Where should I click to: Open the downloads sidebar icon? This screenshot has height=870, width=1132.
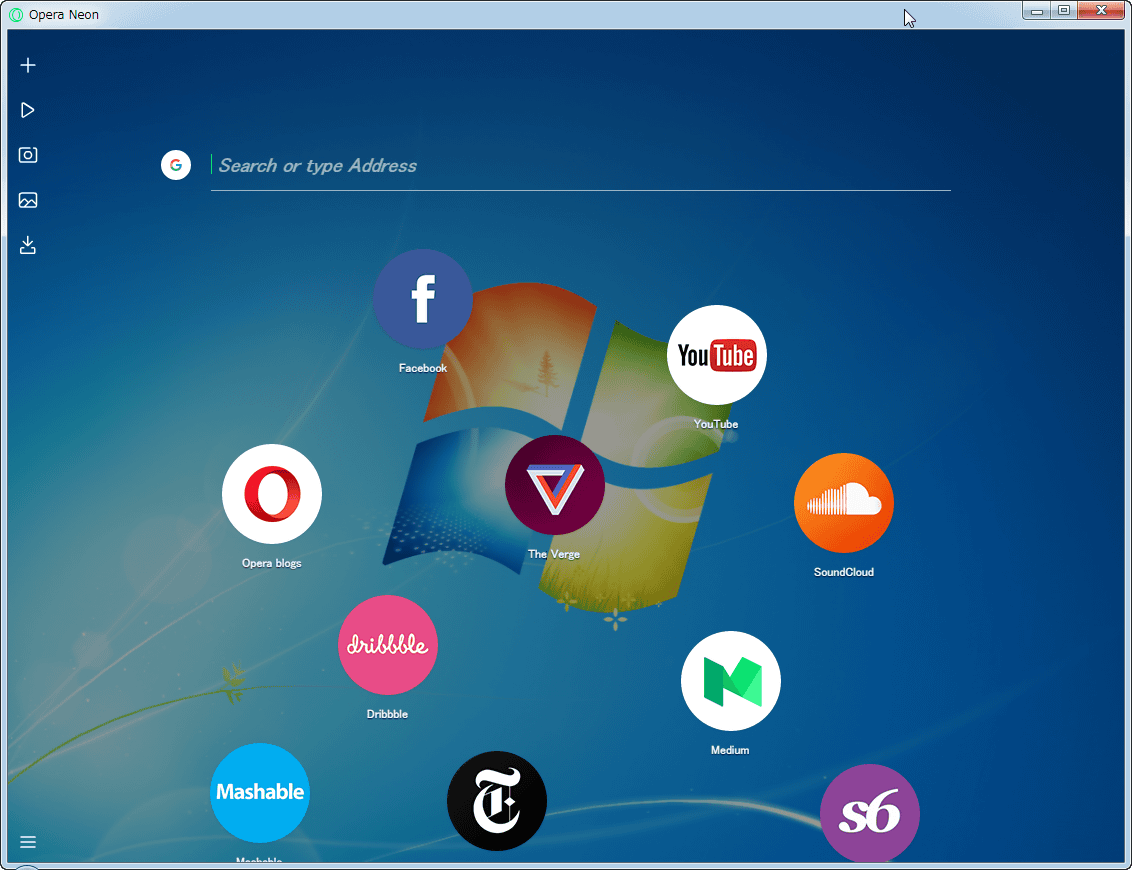point(28,245)
